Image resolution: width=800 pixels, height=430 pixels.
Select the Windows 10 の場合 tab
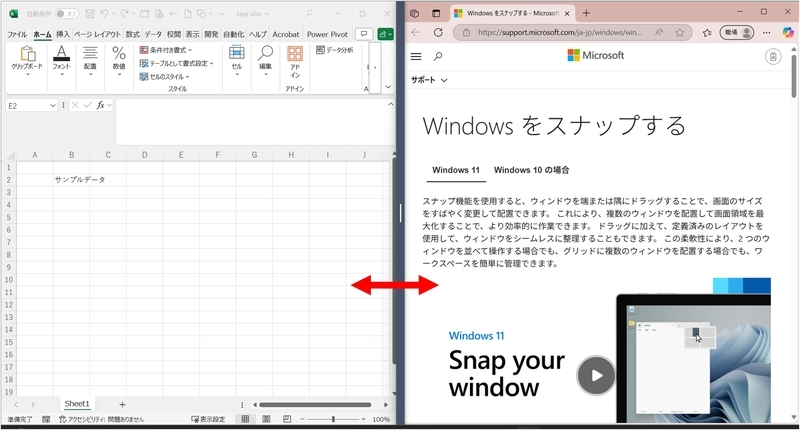click(x=531, y=170)
